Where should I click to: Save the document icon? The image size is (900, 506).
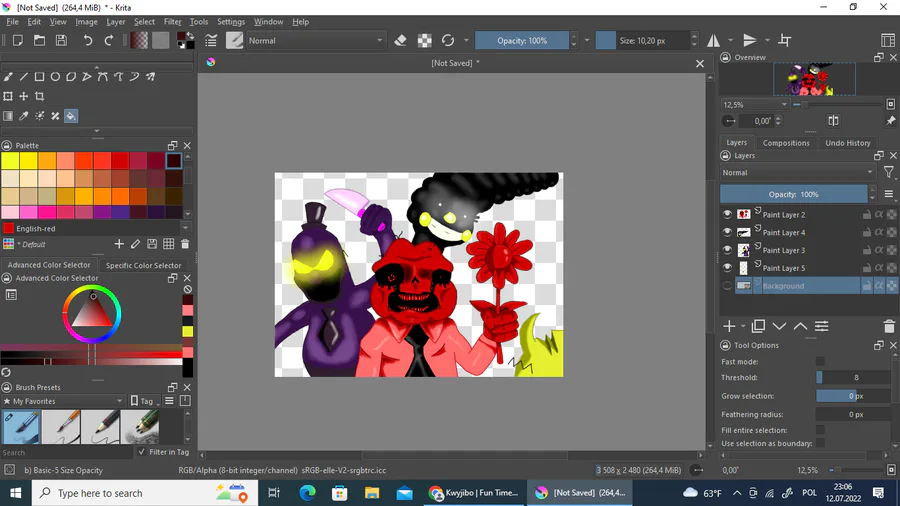click(61, 41)
